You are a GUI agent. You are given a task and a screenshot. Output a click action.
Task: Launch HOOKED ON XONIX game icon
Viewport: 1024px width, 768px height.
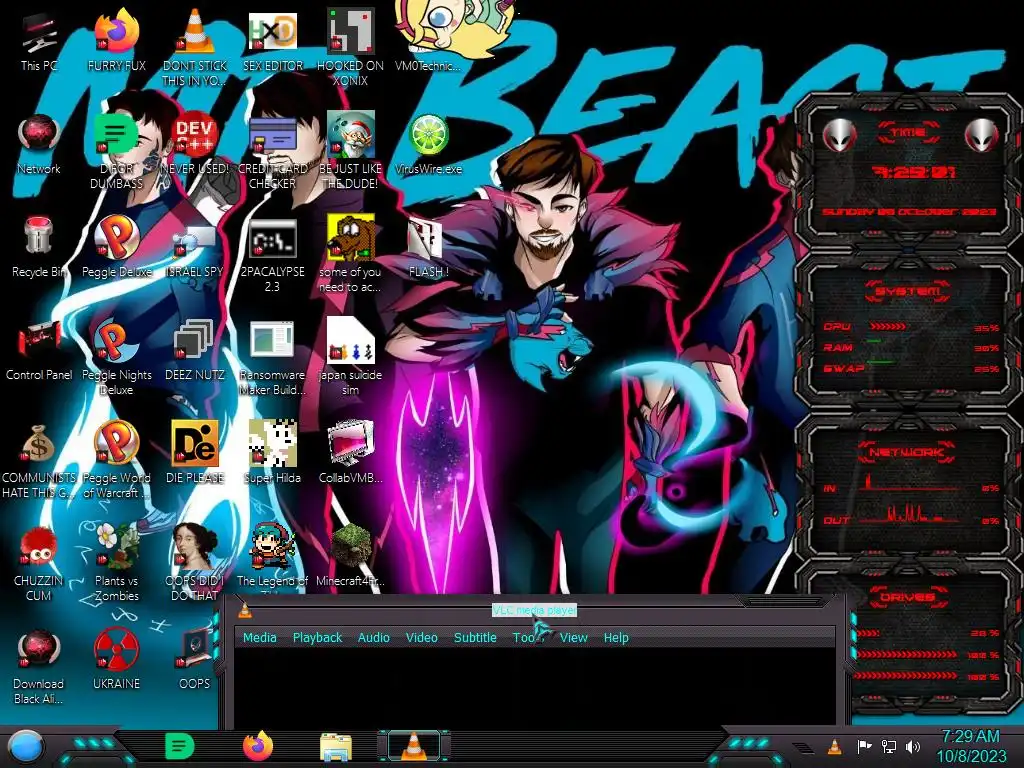350,49
